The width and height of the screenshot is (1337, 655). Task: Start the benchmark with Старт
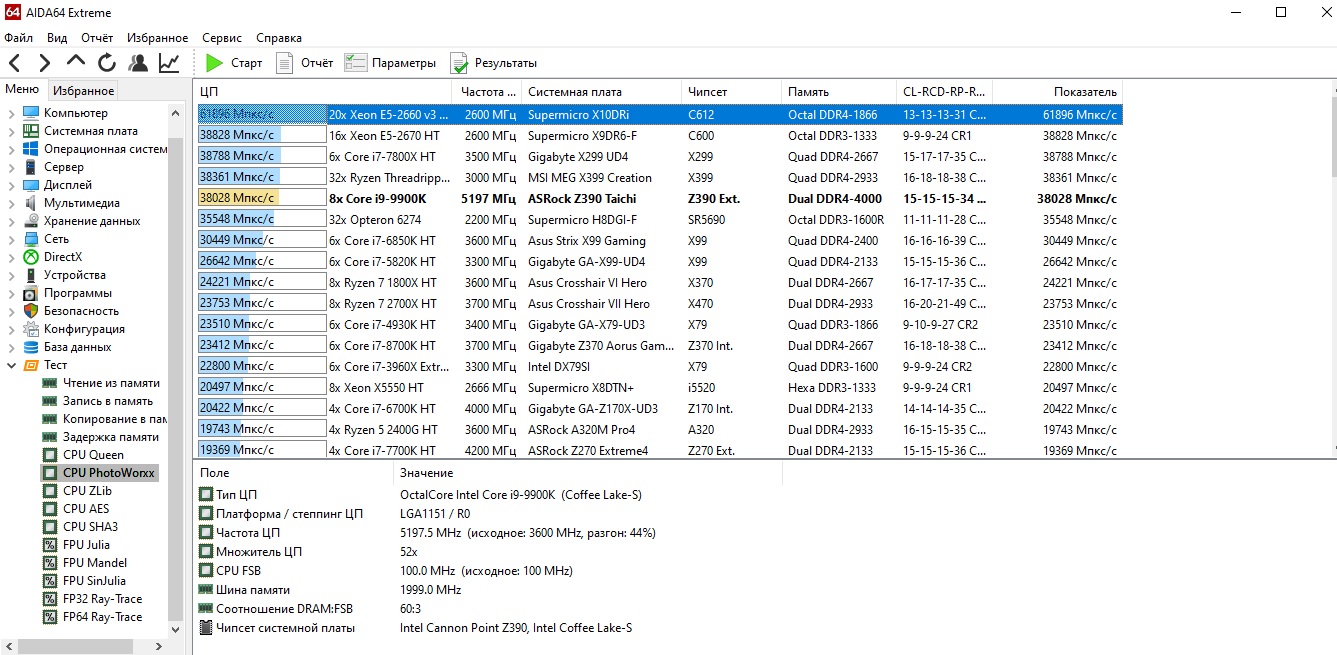tap(233, 63)
